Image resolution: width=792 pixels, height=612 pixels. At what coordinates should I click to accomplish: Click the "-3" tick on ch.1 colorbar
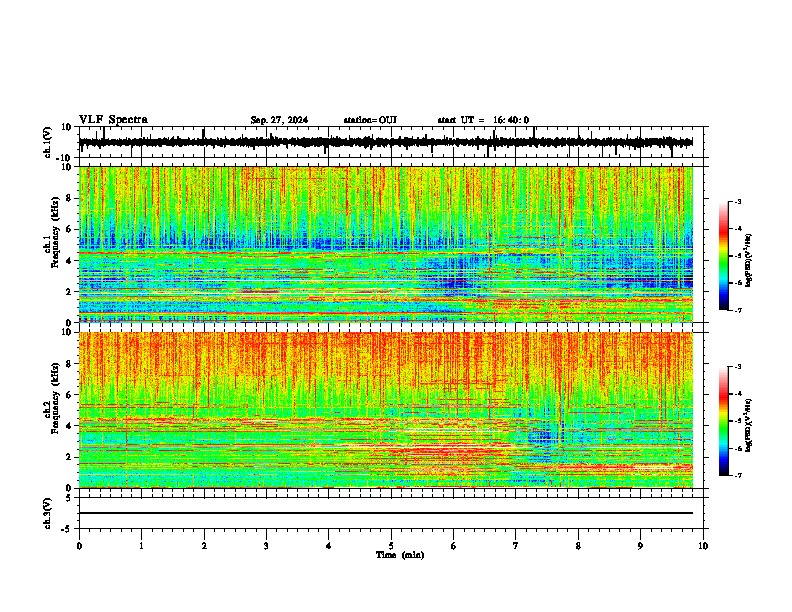click(x=738, y=202)
